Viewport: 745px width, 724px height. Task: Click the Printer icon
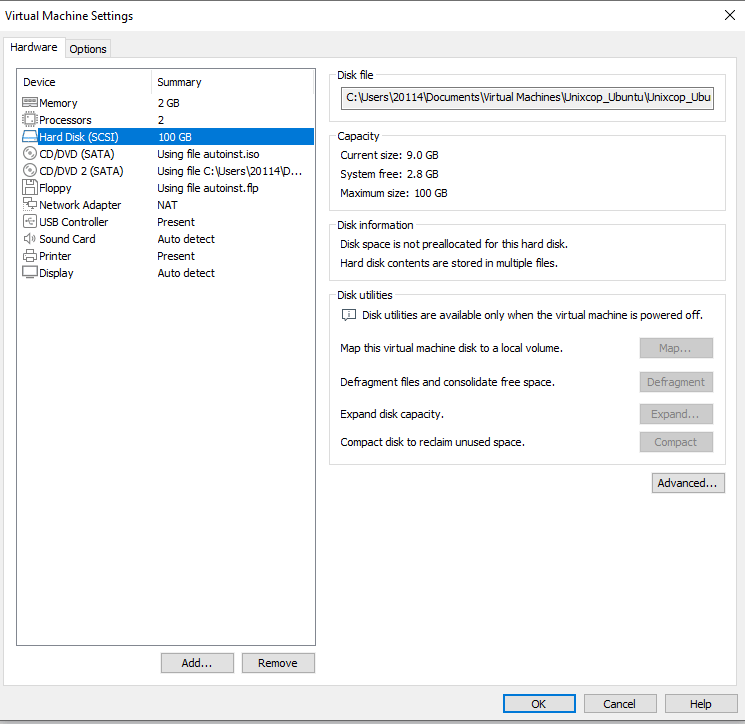29,256
